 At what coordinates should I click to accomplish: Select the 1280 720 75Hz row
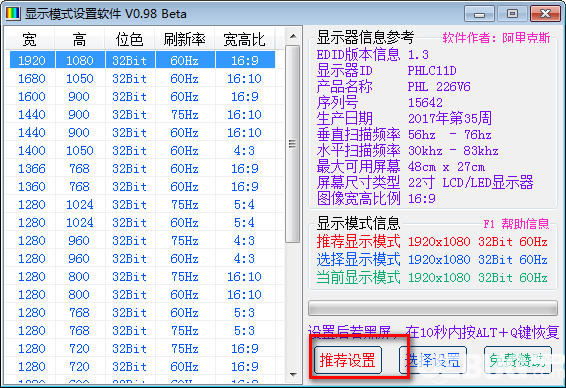pyautogui.click(x=142, y=349)
